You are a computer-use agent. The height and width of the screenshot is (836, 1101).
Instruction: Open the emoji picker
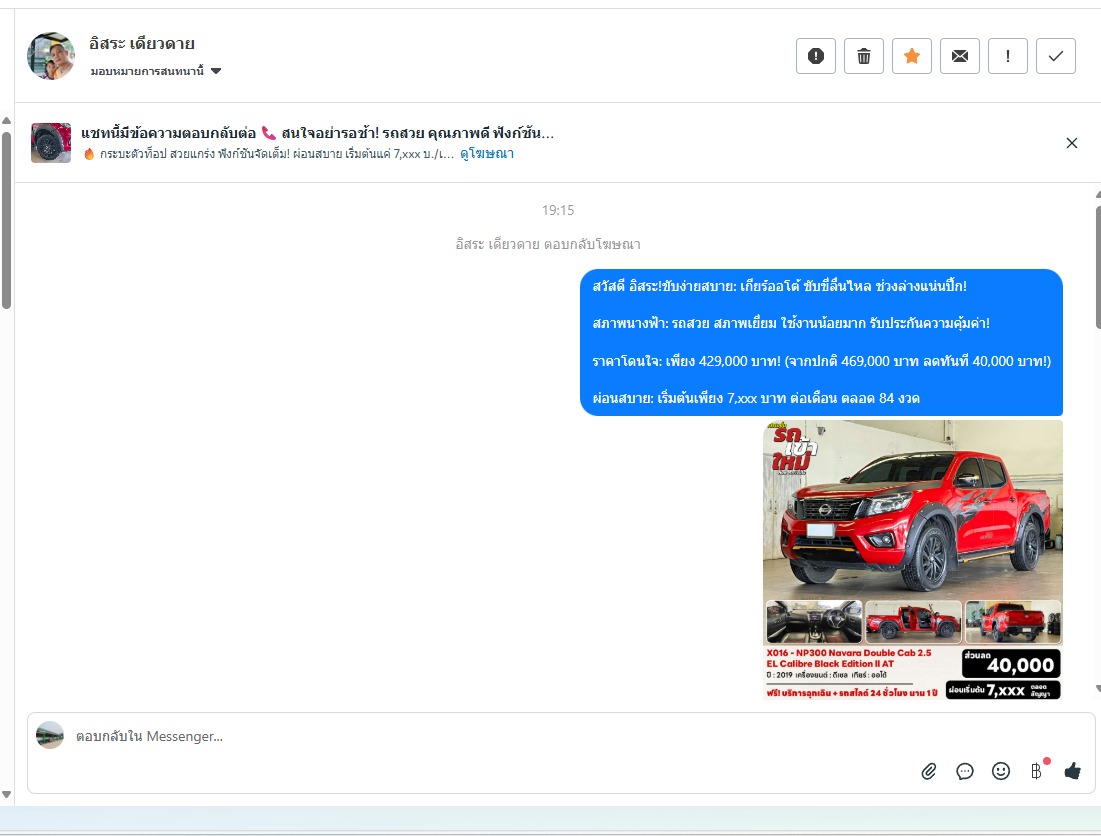pos(1001,771)
